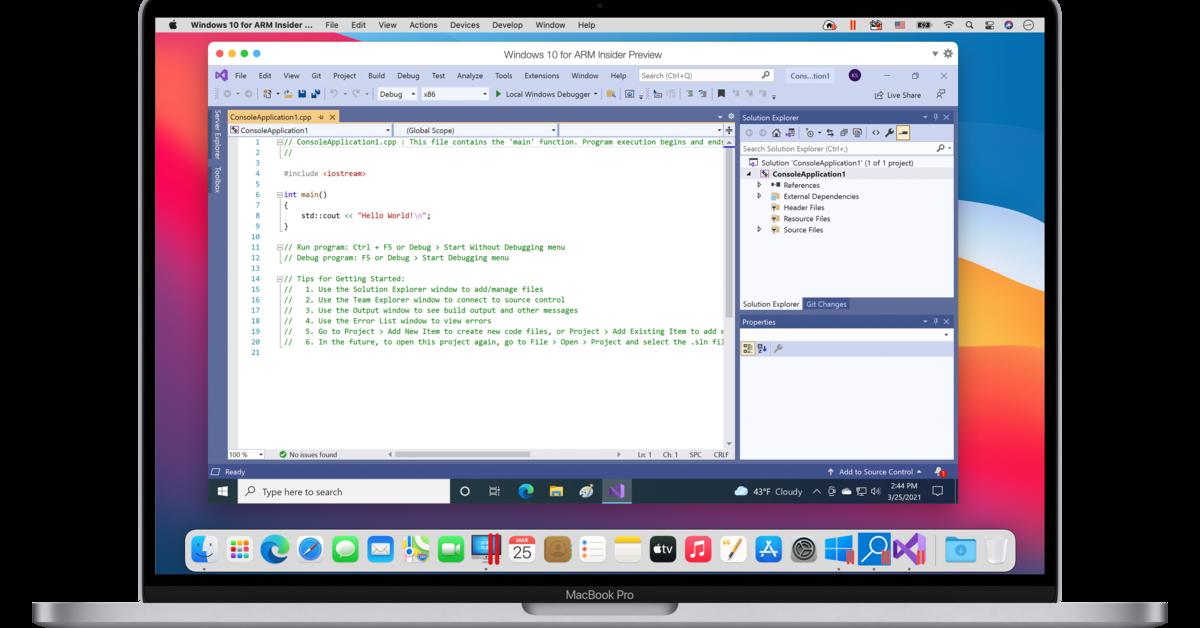The width and height of the screenshot is (1200, 628).
Task: Click Collapse All in Solution Explorer
Action: (844, 132)
